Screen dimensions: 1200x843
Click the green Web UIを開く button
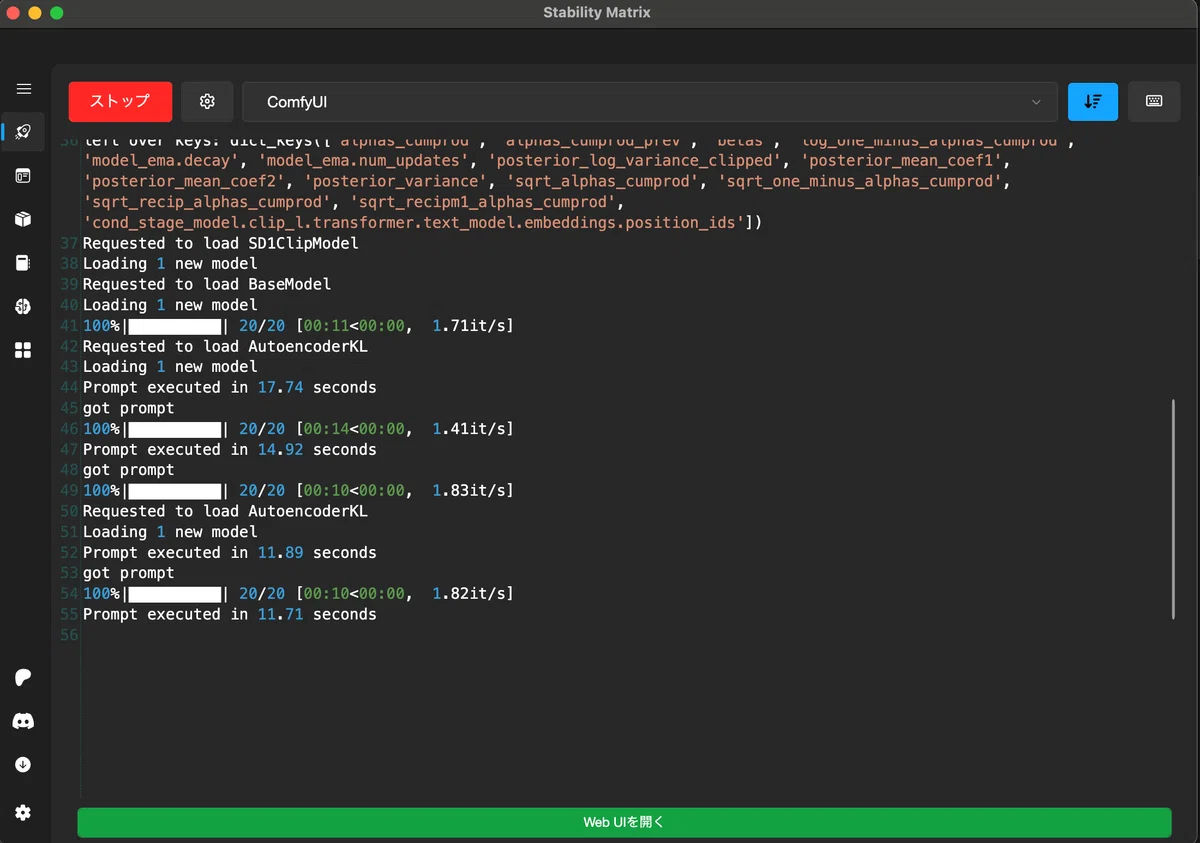pos(624,822)
